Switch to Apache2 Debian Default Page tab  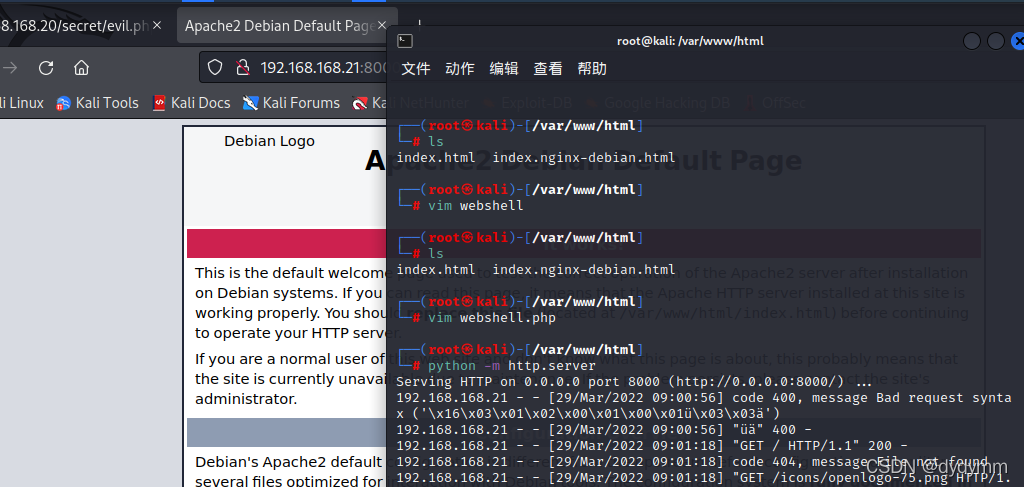[x=280, y=26]
